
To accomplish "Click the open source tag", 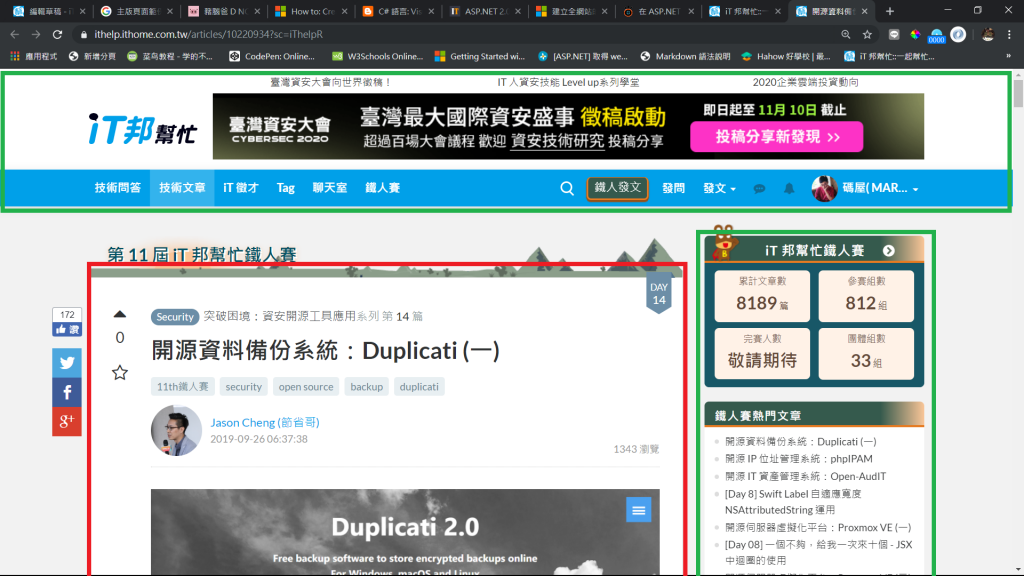I will click(x=306, y=387).
